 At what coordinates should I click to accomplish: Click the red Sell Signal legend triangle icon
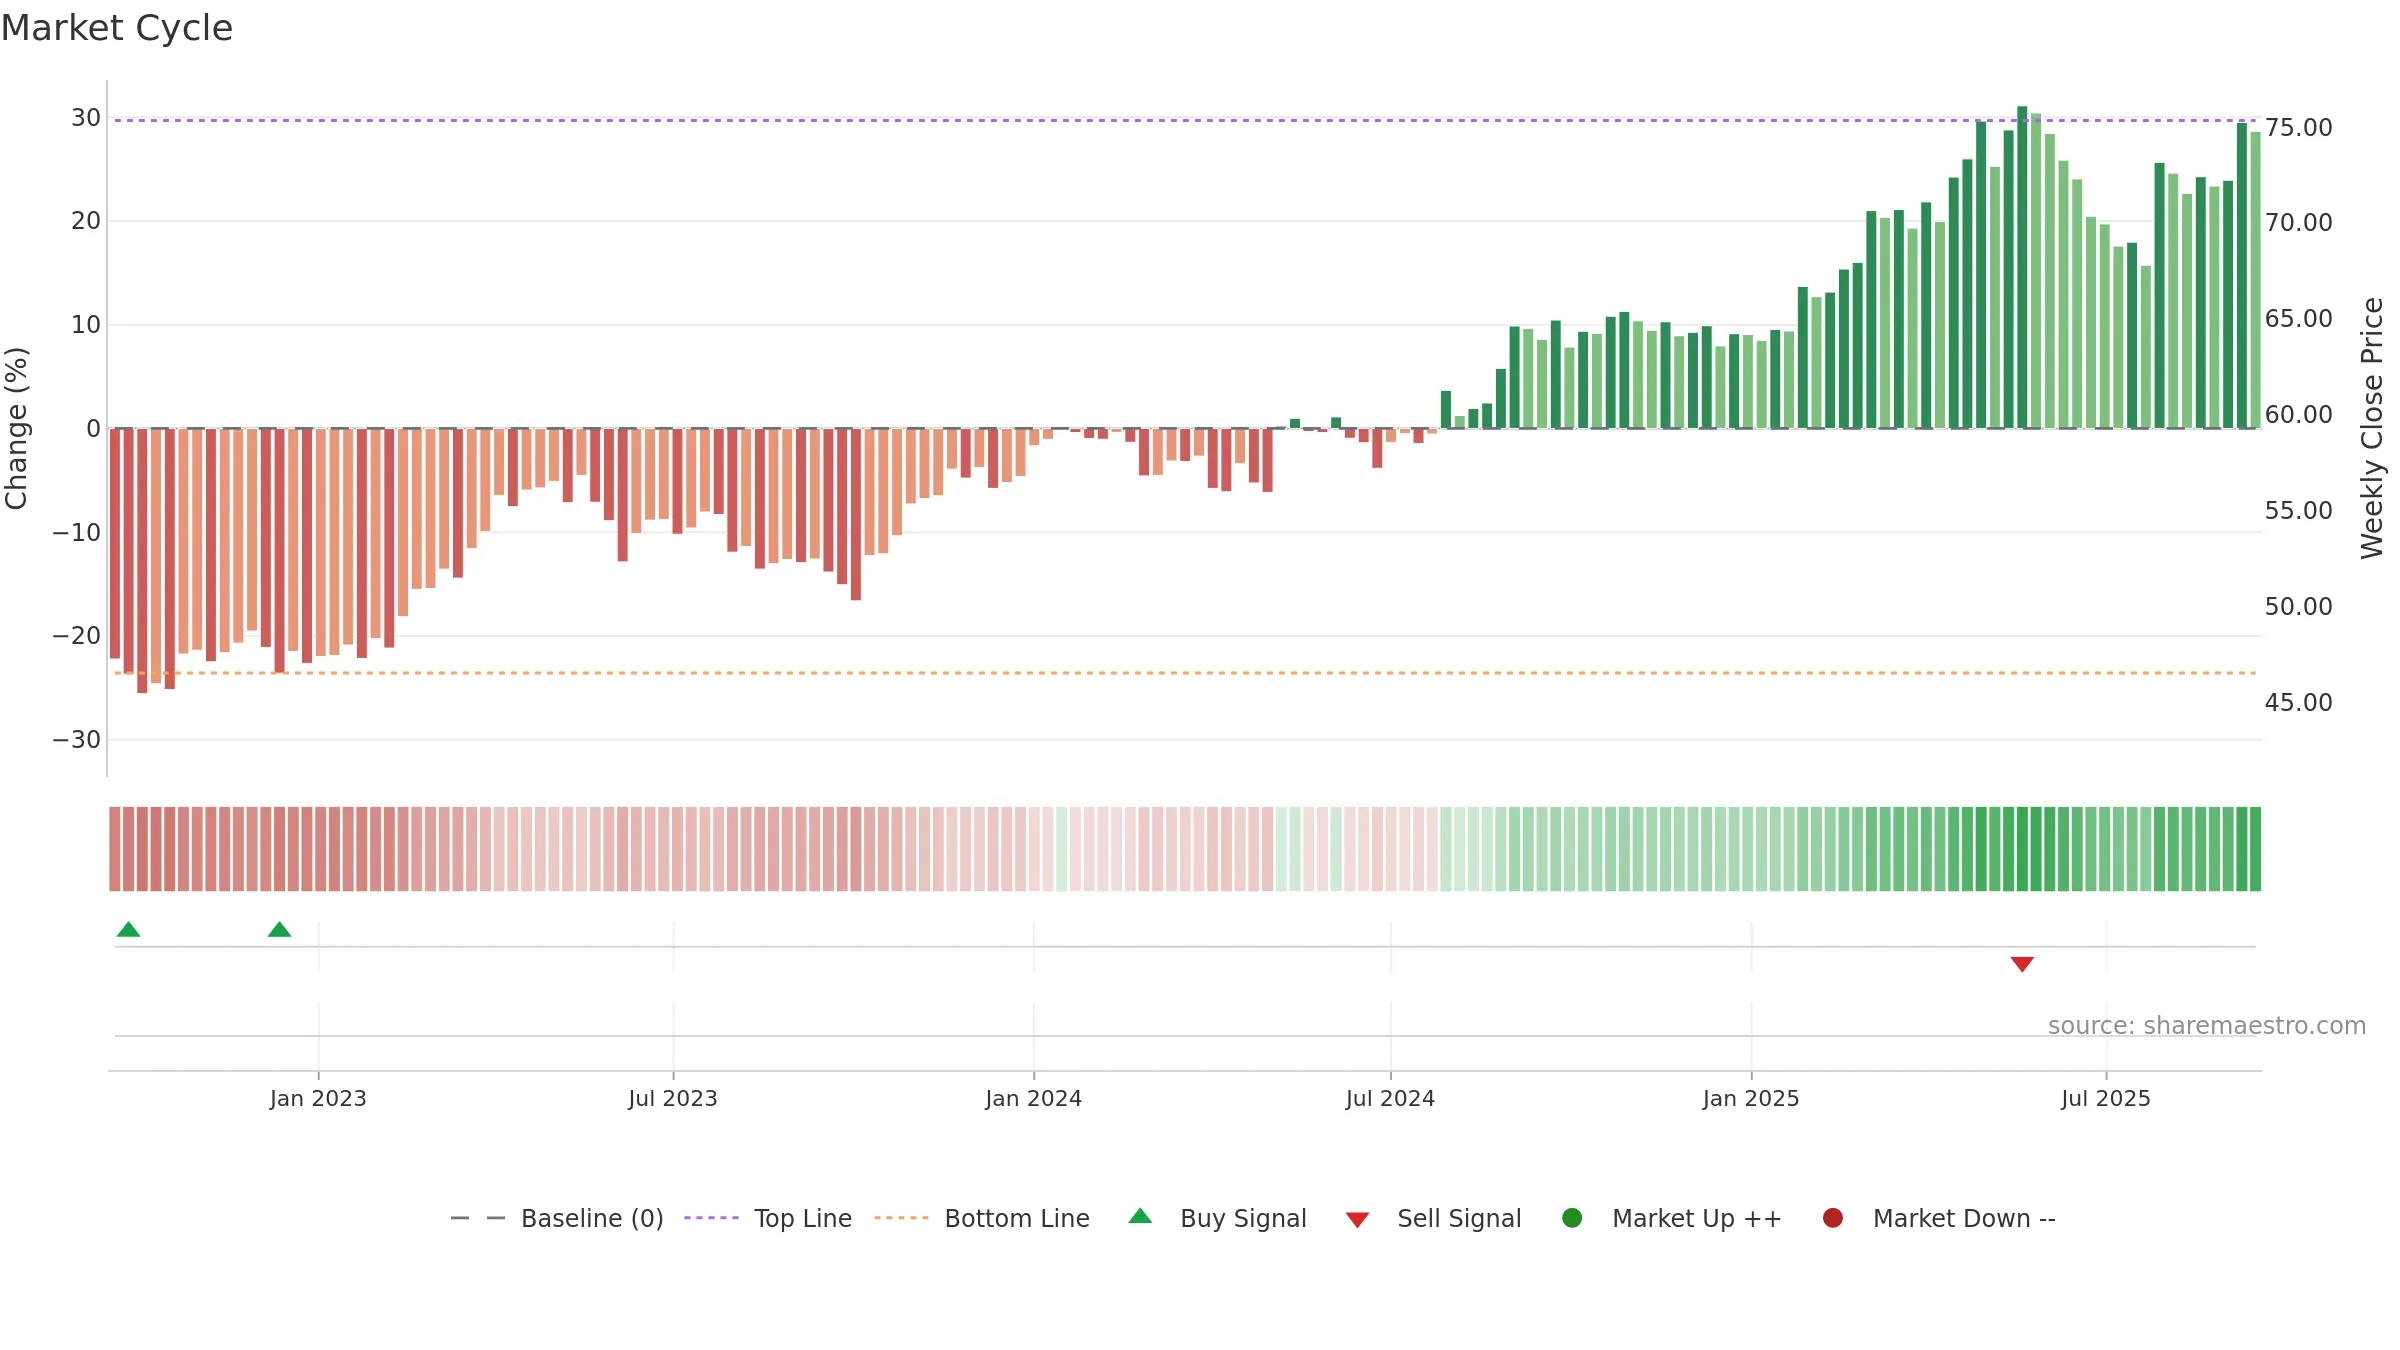[x=1357, y=1220]
